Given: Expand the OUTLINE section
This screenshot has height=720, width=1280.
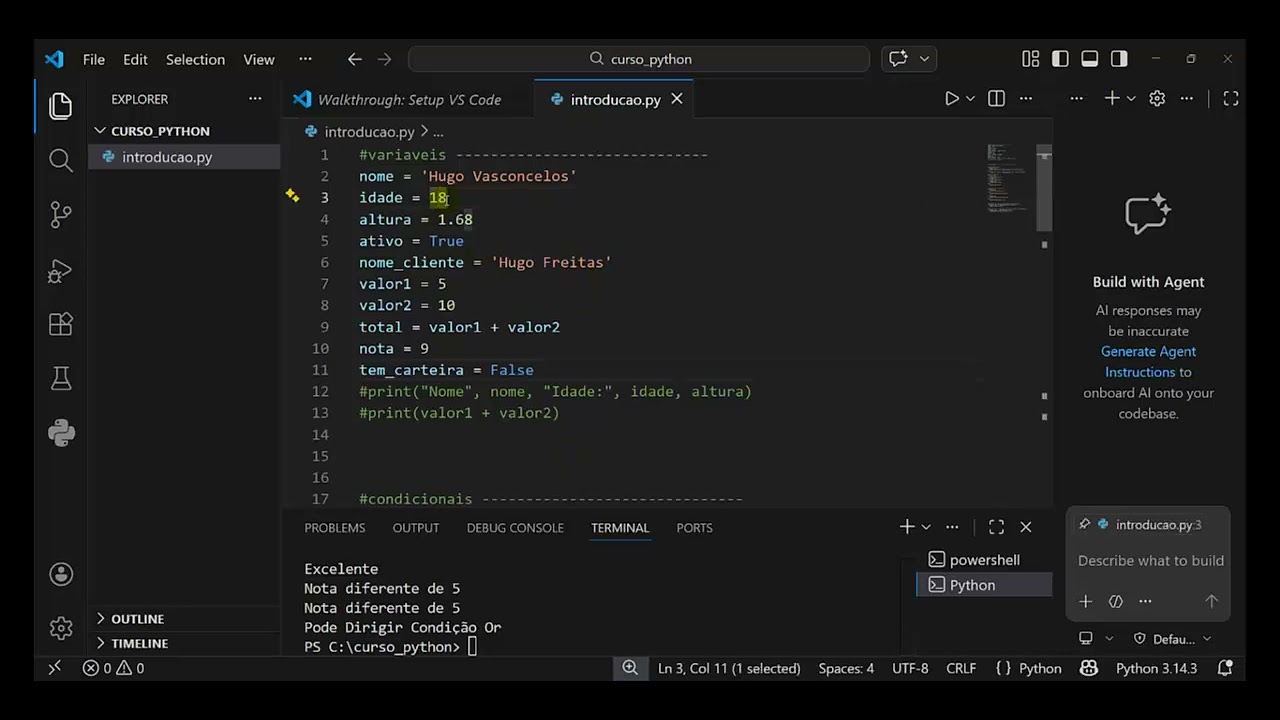Looking at the screenshot, I should point(137,619).
